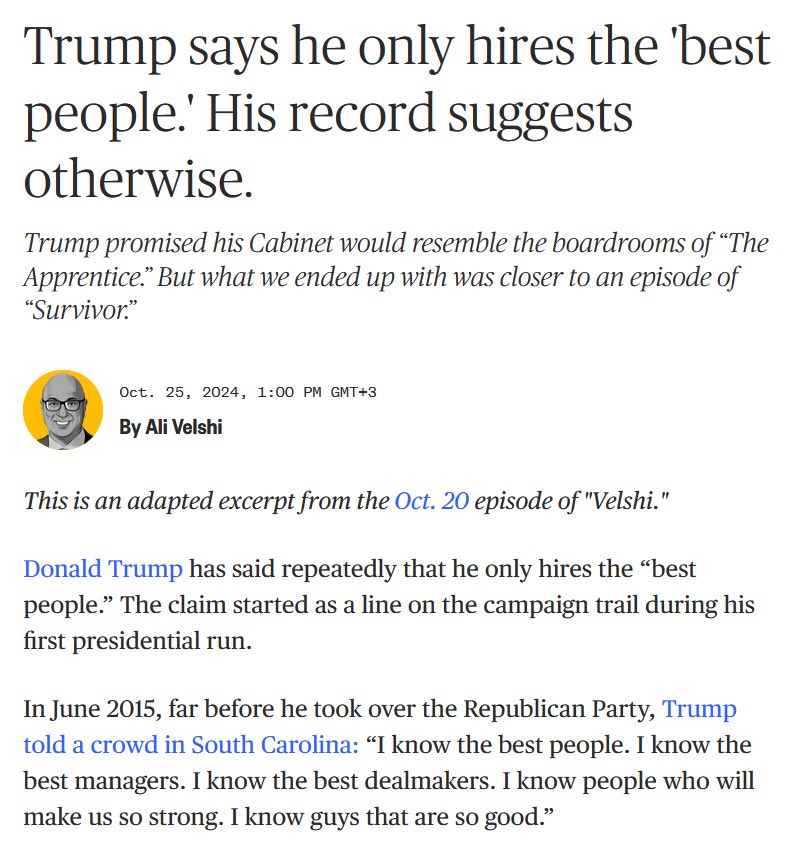Click the sentence 'I know guys that are so good.'
This screenshot has width=809, height=854.
392,816
